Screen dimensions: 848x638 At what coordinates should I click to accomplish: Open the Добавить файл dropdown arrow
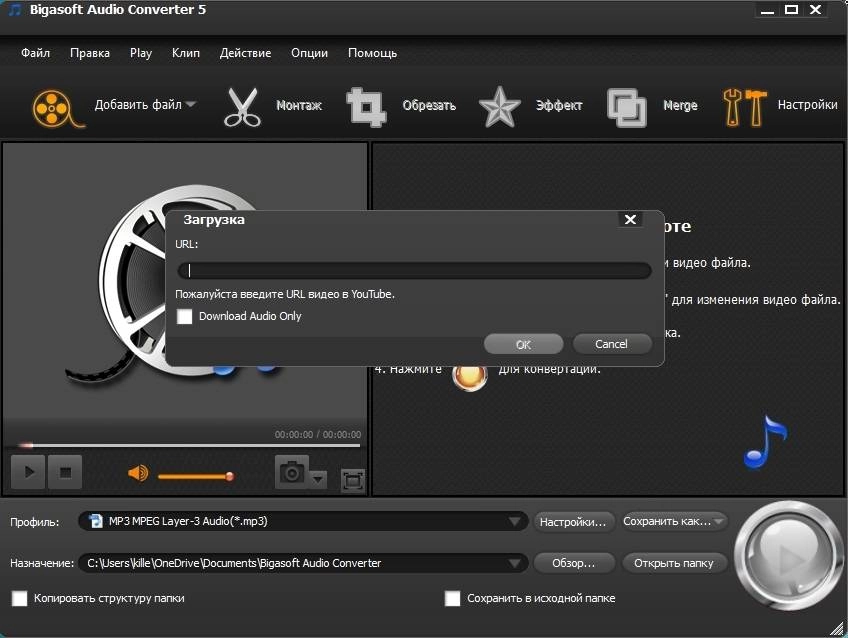(x=191, y=104)
